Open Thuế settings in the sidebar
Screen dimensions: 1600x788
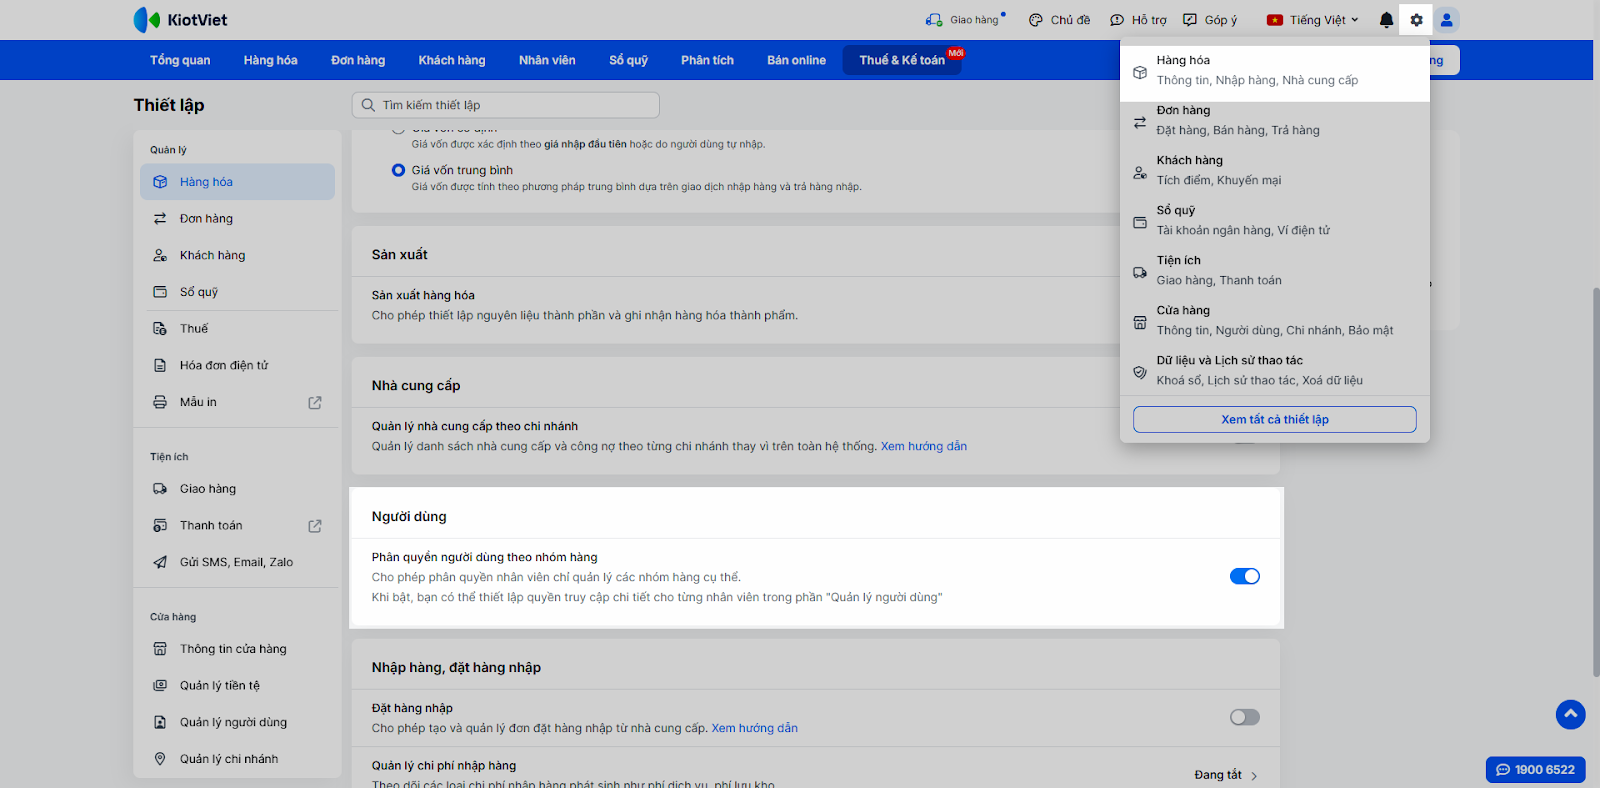click(x=237, y=329)
